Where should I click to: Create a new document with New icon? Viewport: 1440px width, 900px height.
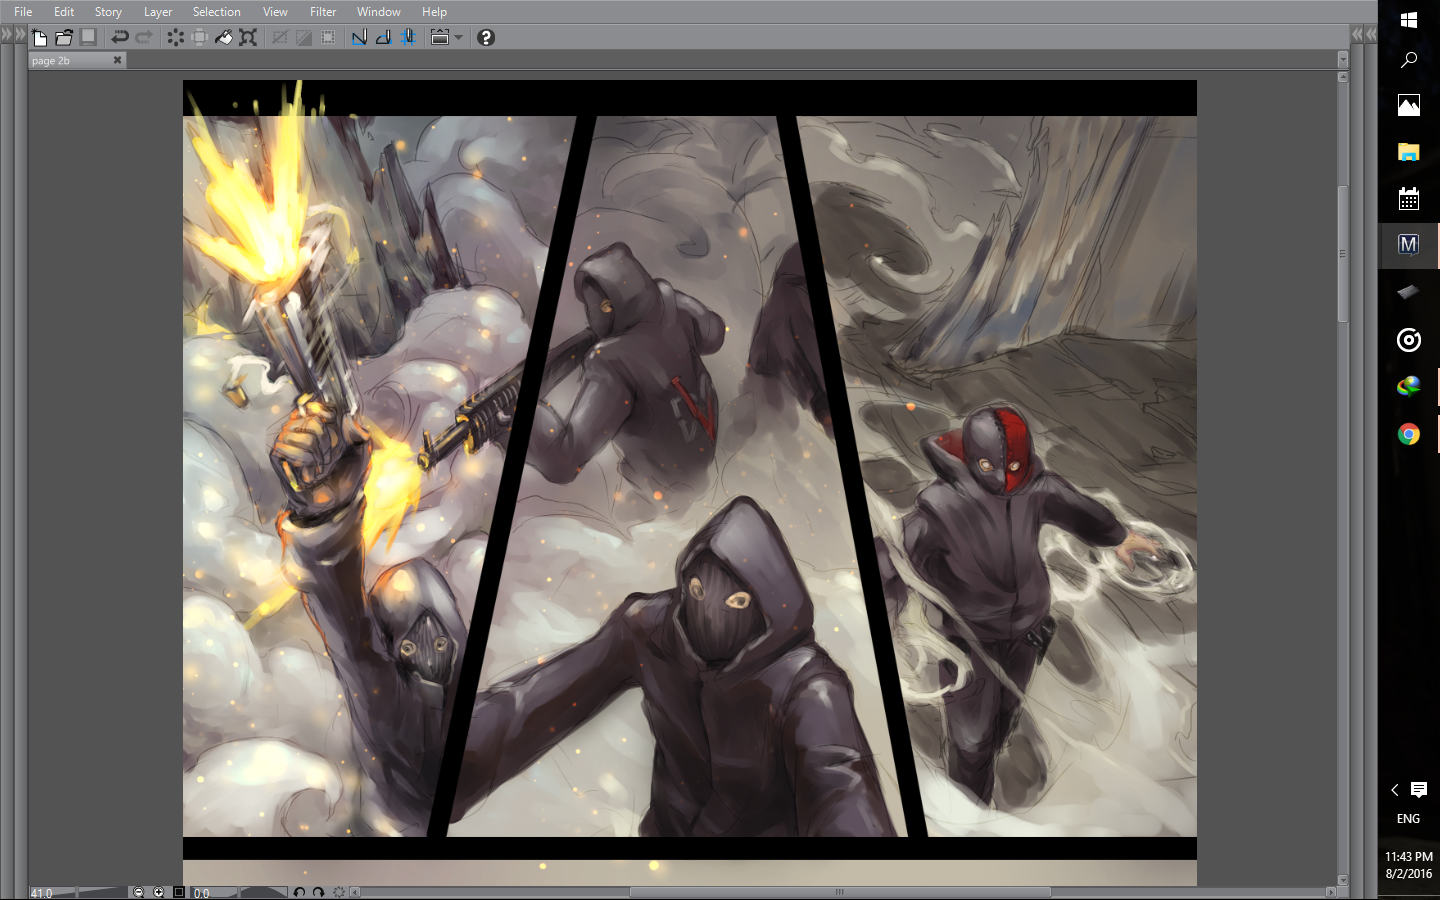coord(40,38)
